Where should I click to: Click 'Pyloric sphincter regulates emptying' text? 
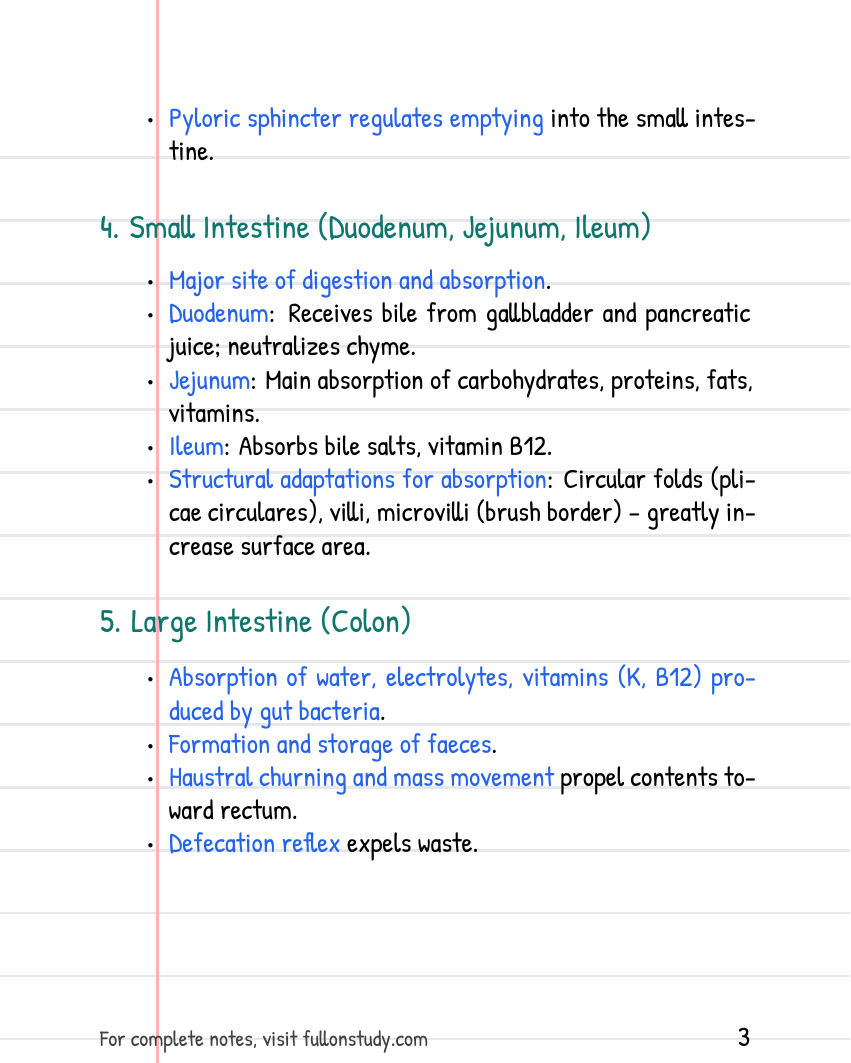[356, 119]
